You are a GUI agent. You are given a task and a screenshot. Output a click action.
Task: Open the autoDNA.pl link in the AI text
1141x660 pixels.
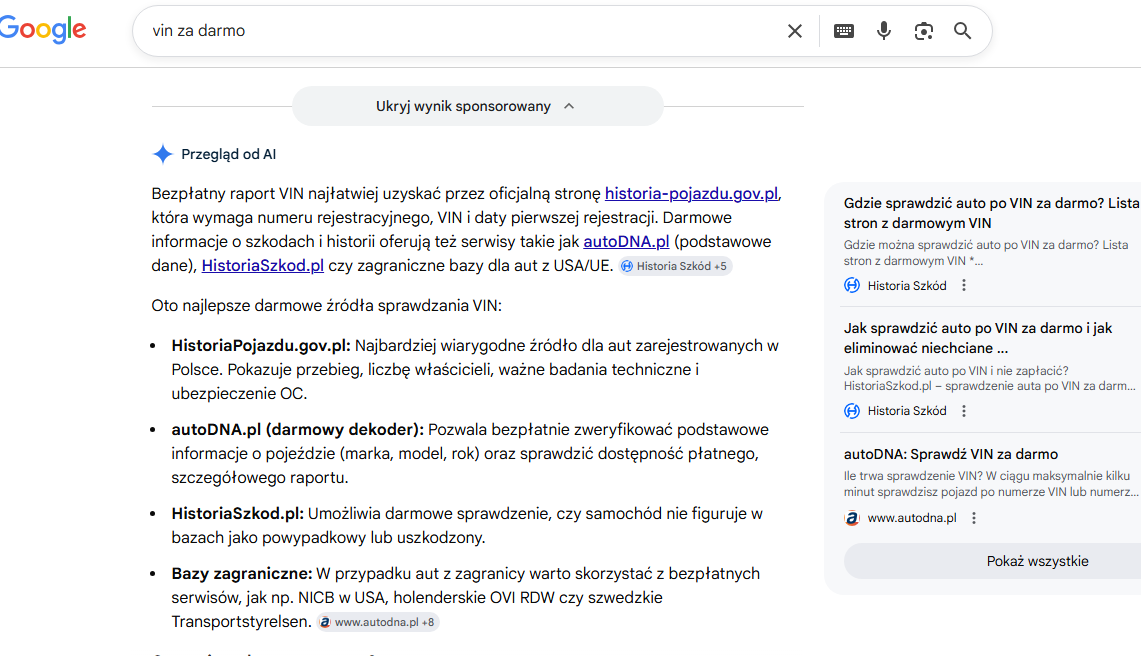626,241
